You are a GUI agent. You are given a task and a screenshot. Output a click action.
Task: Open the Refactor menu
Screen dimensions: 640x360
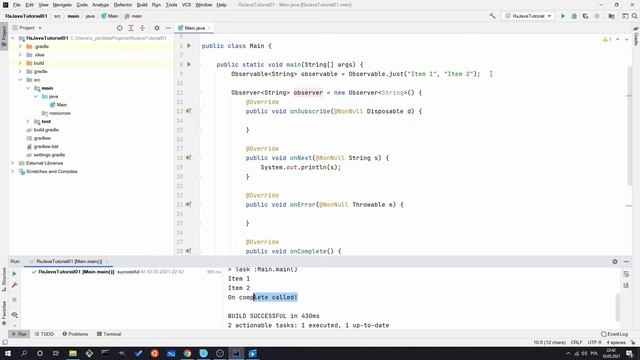[122, 5]
